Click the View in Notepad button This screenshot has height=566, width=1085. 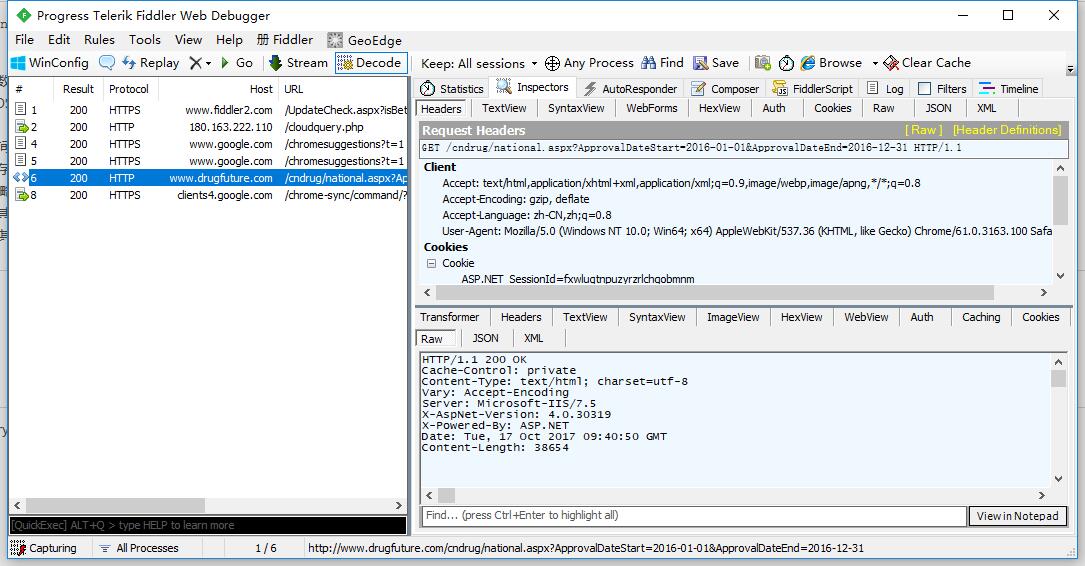coord(1017,516)
